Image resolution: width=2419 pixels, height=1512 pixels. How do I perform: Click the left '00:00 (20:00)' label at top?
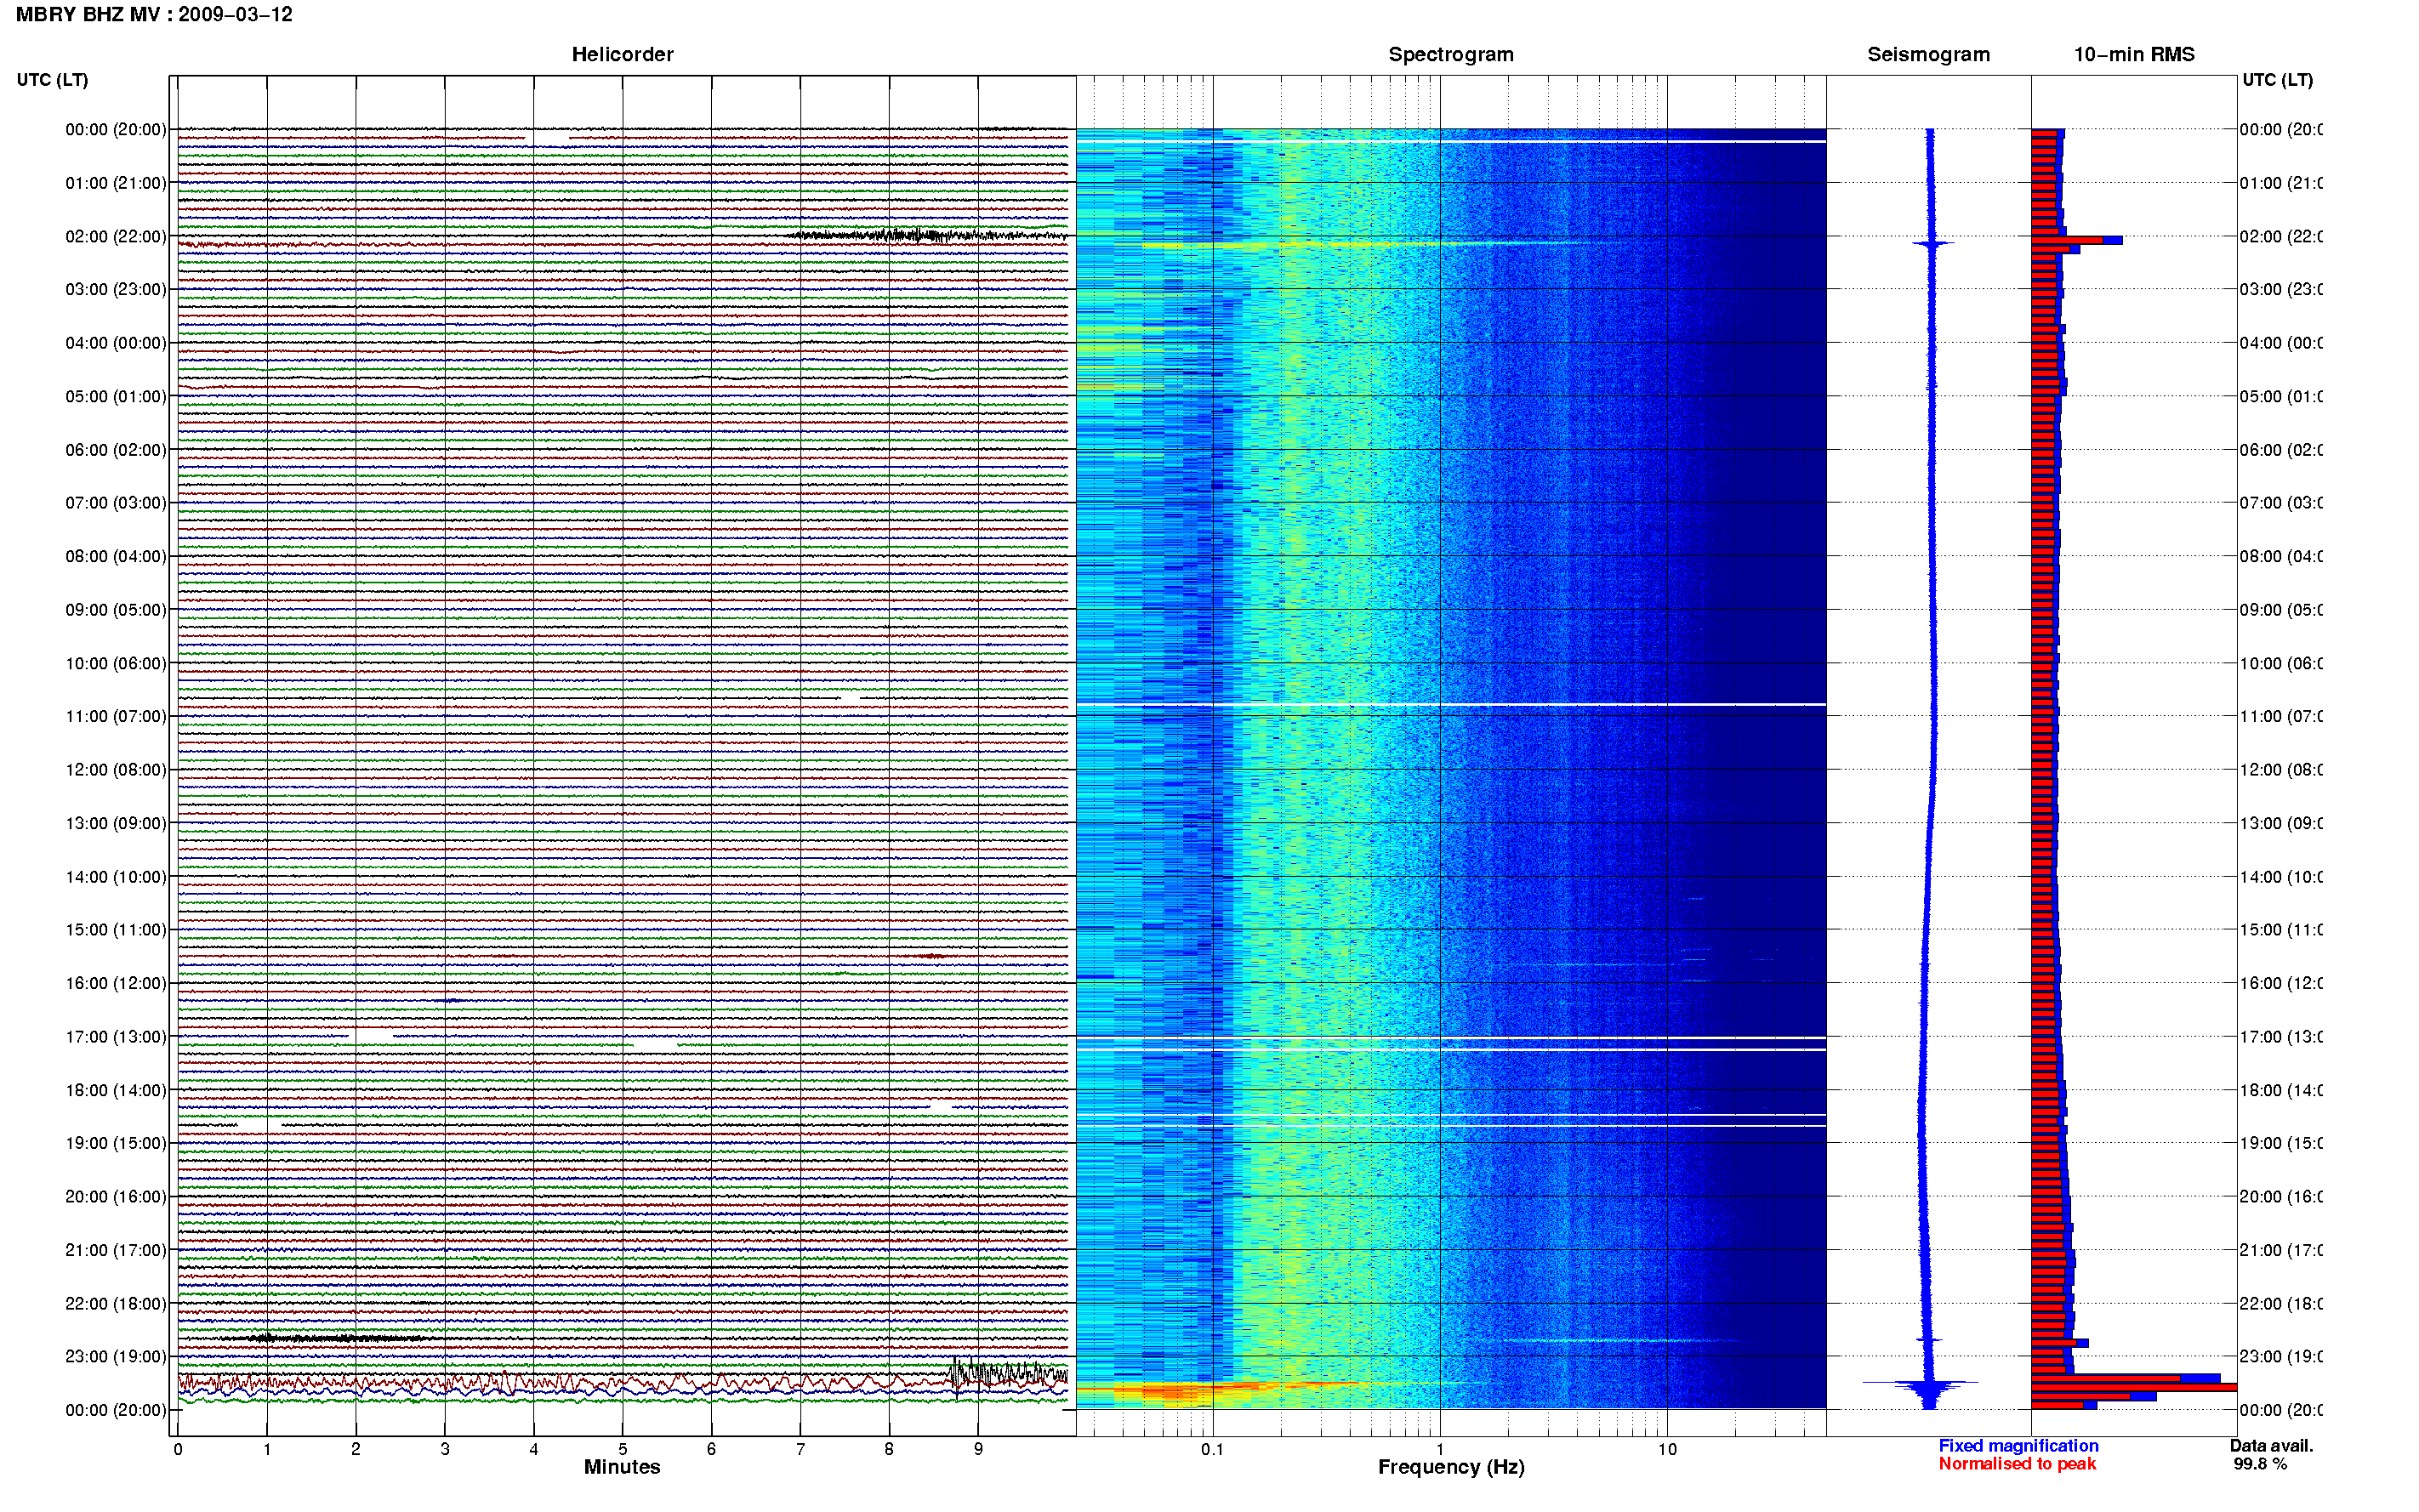[x=116, y=129]
